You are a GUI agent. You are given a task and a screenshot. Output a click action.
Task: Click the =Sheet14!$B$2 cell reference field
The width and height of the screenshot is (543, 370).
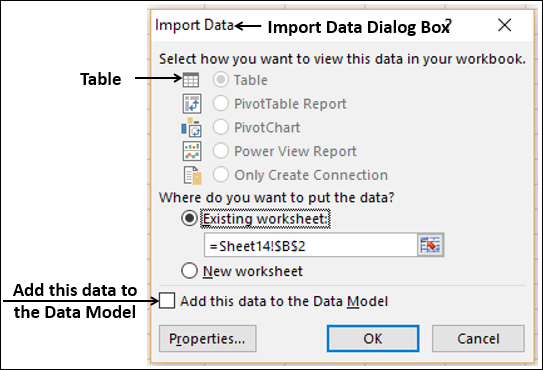[x=311, y=245]
